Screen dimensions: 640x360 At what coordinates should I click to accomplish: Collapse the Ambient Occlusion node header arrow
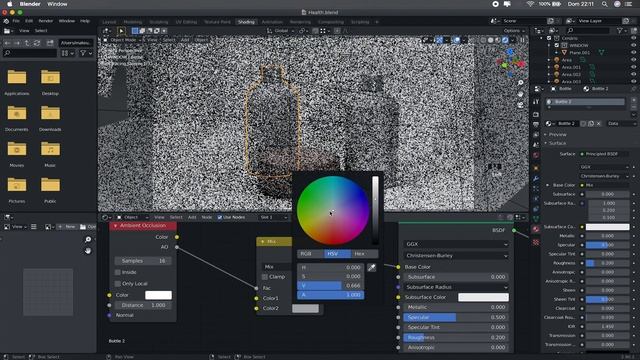[x=116, y=226]
